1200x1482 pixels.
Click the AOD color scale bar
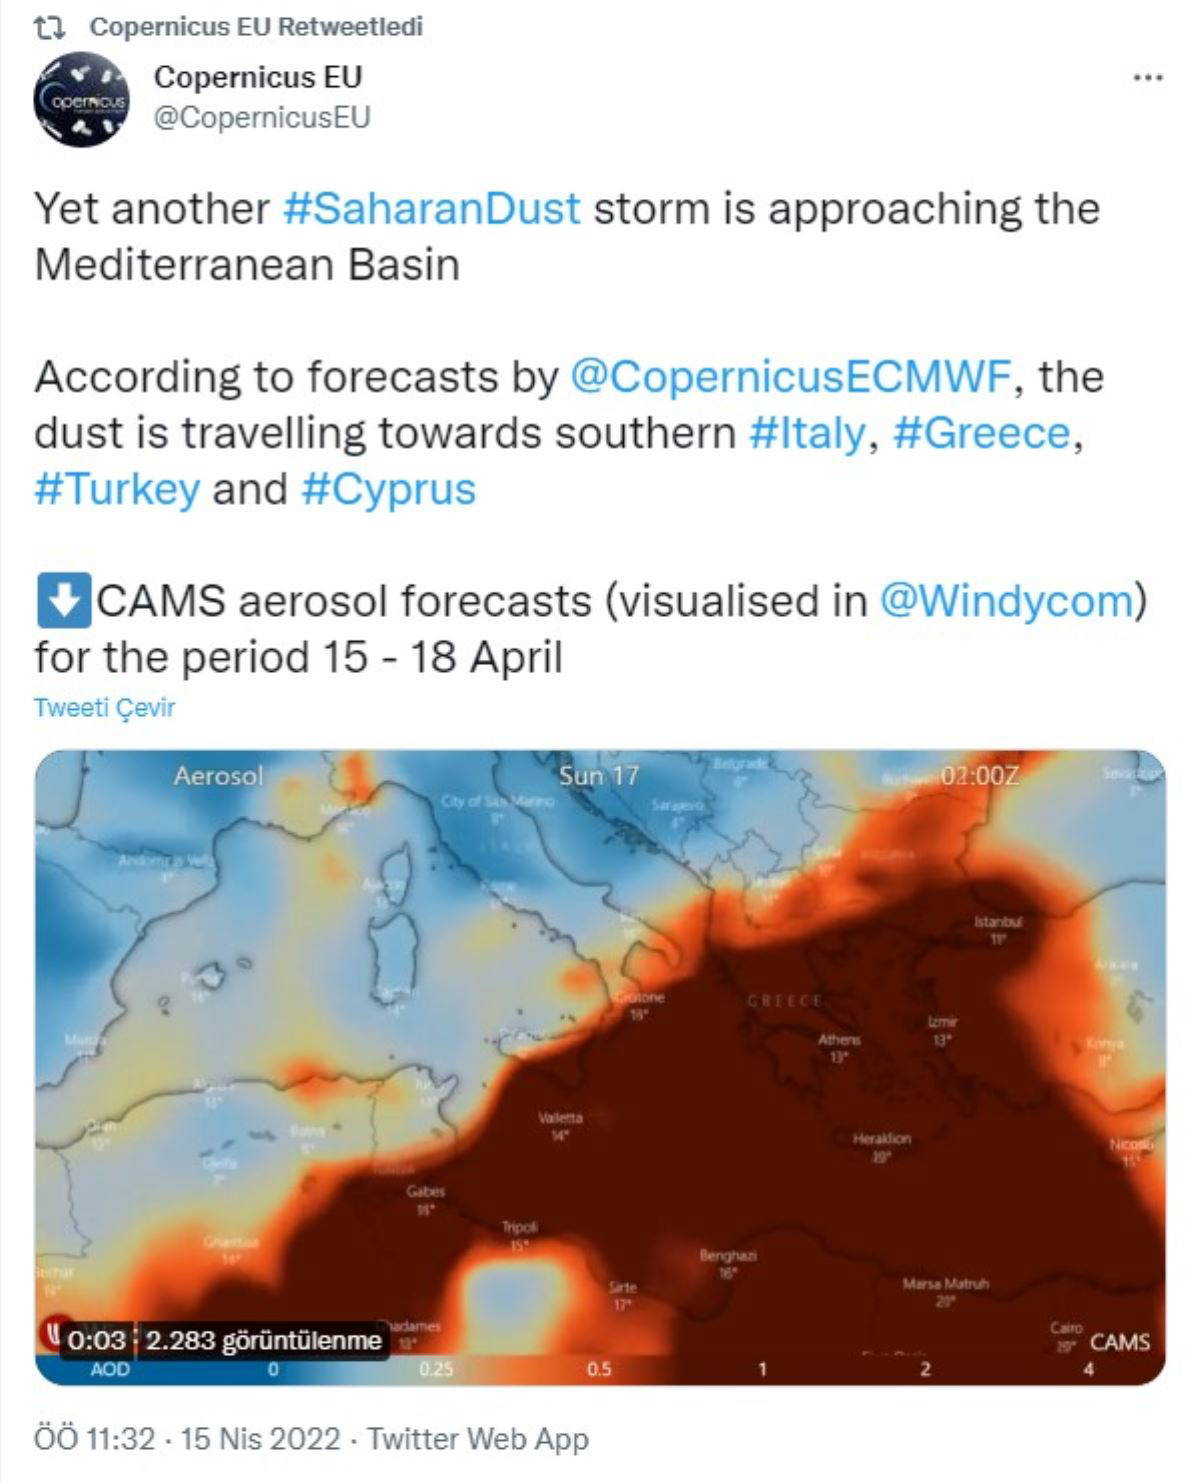tap(600, 1369)
